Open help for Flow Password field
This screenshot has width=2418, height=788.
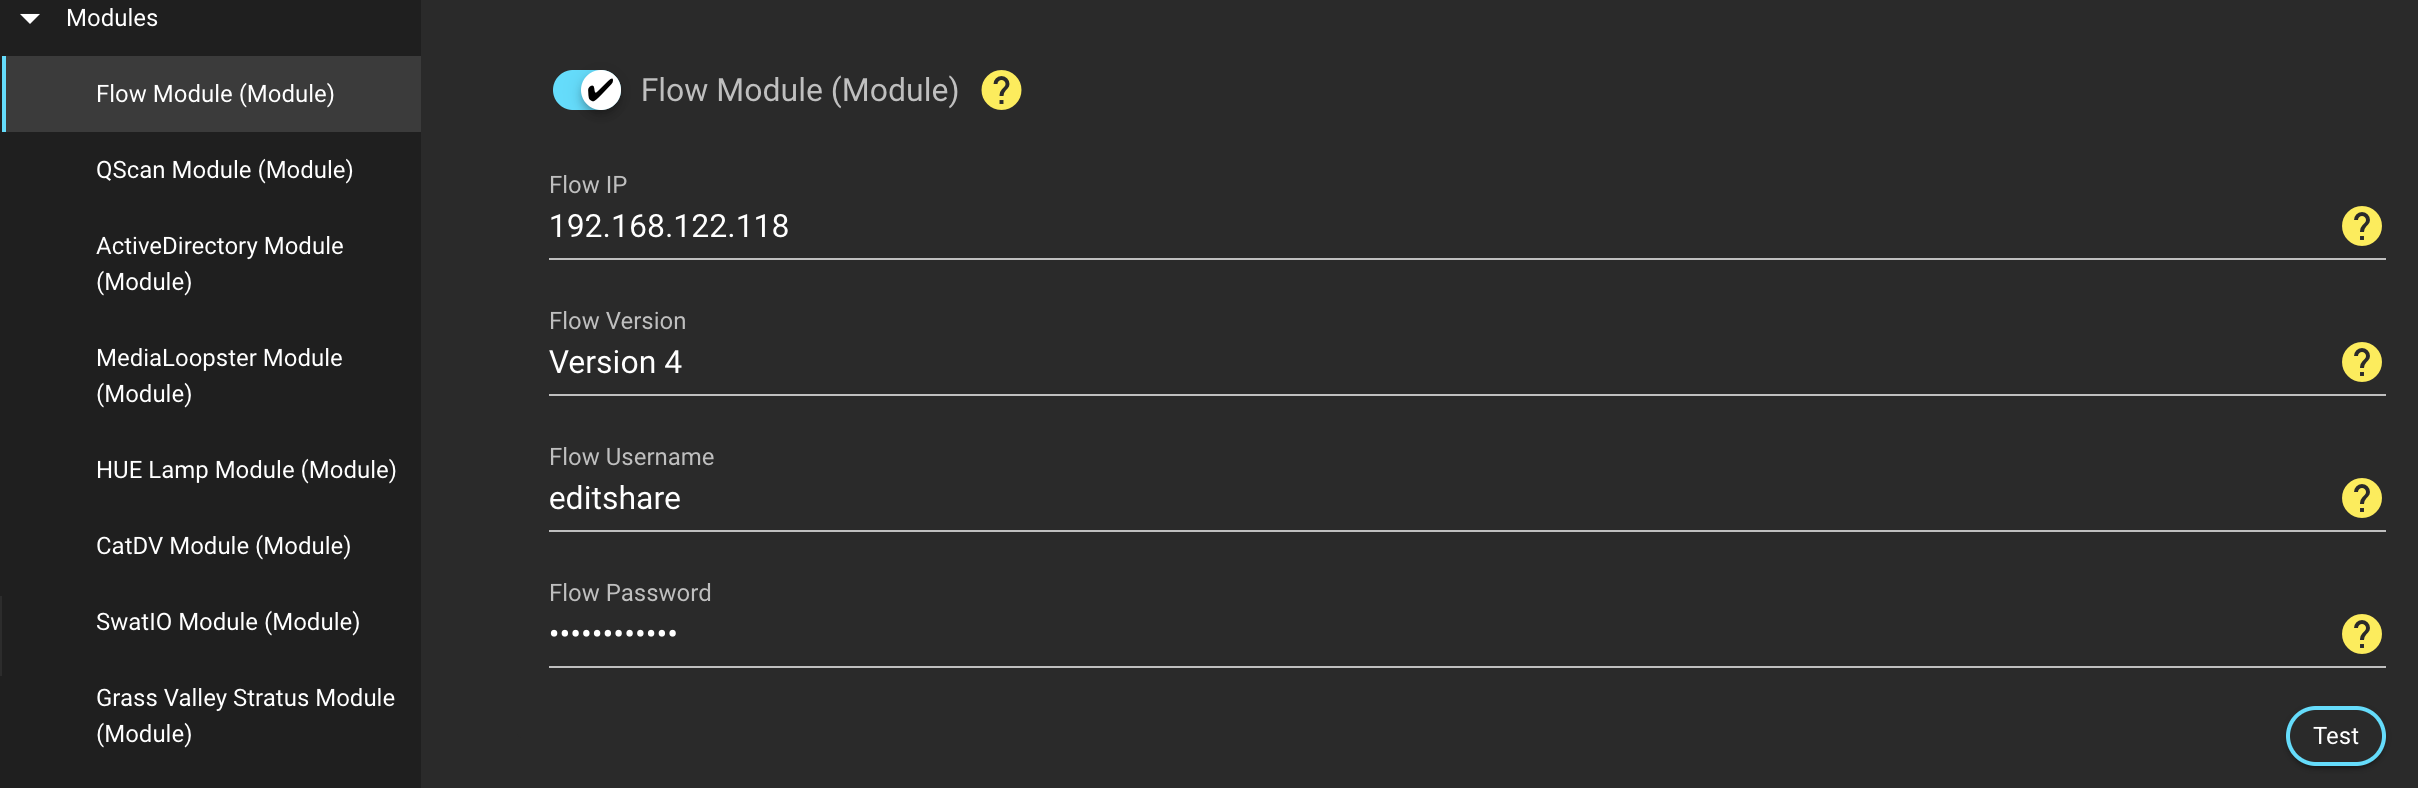pyautogui.click(x=2361, y=634)
